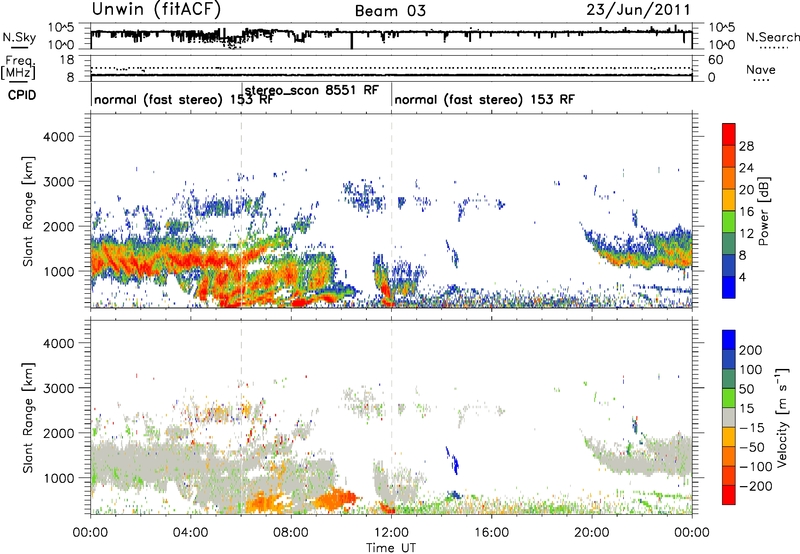Click the "04:00" time tick label
The image size is (800, 554).
(x=191, y=533)
